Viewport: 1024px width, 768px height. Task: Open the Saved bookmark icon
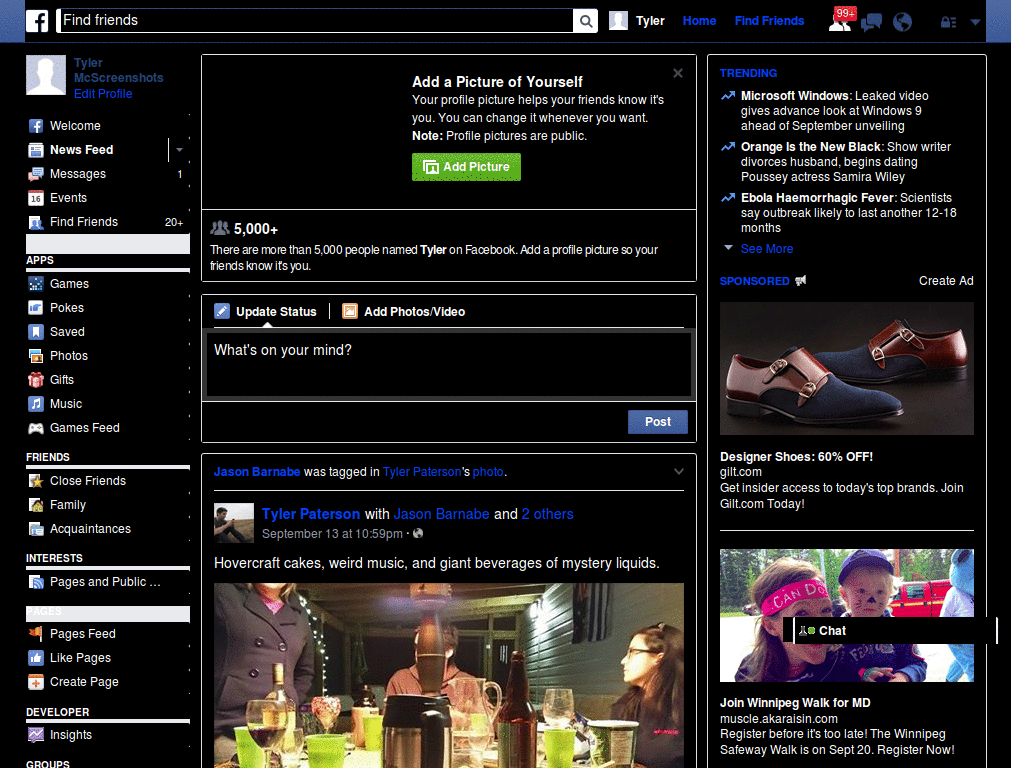(x=36, y=332)
